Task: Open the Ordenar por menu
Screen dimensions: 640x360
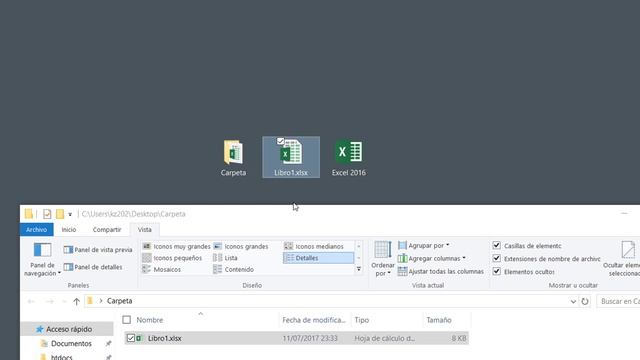Action: coord(383,259)
